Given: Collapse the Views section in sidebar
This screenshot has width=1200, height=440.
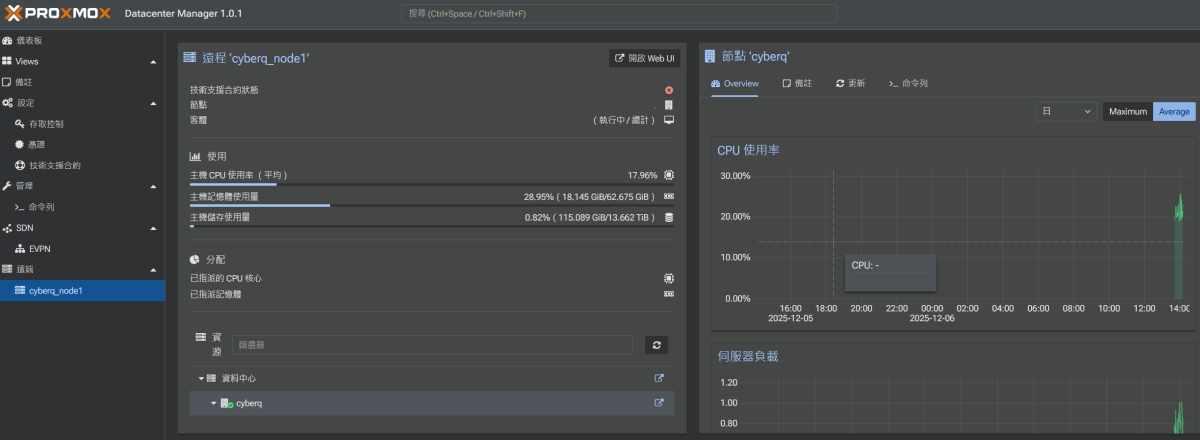Looking at the screenshot, I should point(153,62).
